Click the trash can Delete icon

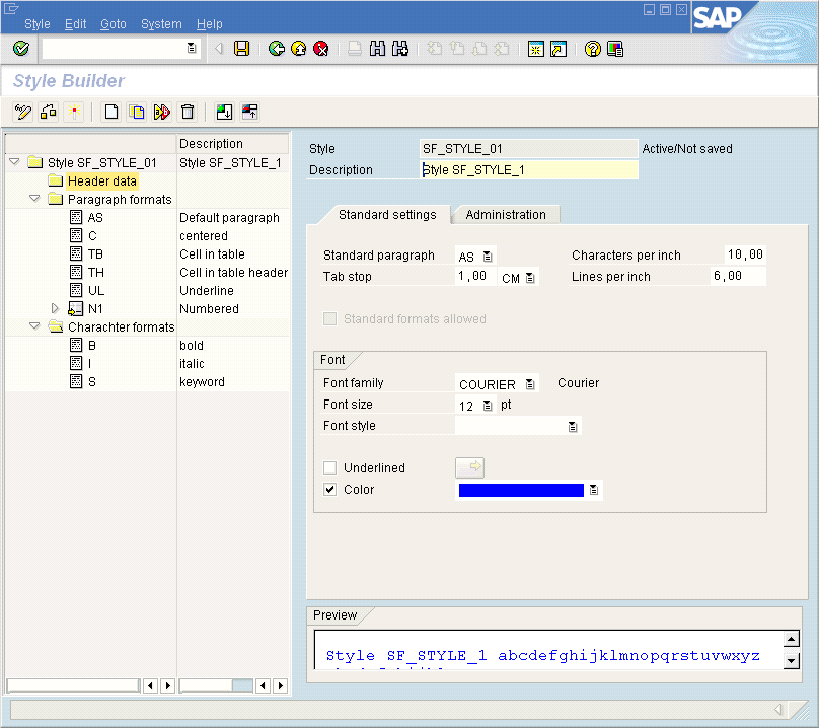[187, 112]
